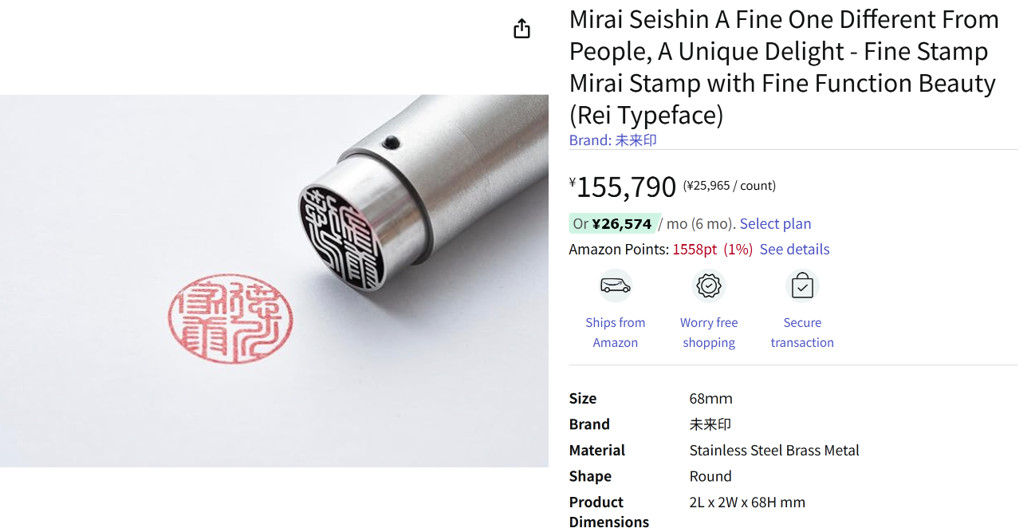Click the share icon above the product image
Screen dimensions: 1035x532
tap(521, 29)
